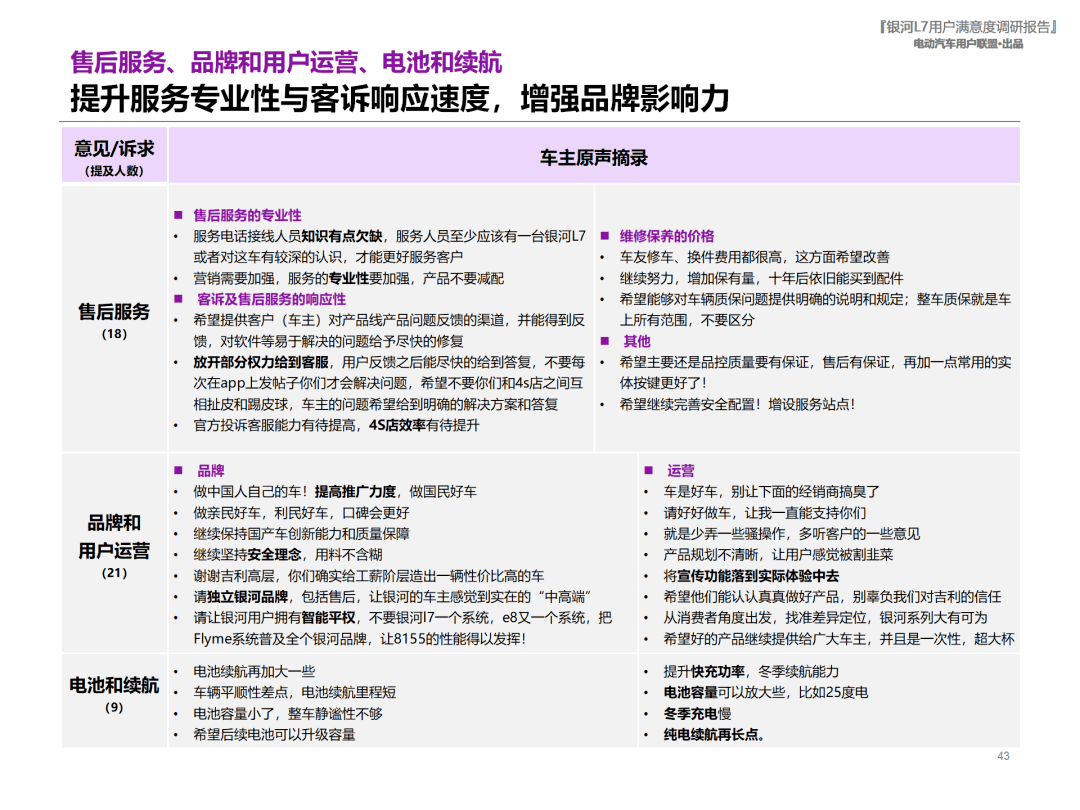Click the purple heading 售后服务、品牌和用户运营、电池和续航

point(286,62)
